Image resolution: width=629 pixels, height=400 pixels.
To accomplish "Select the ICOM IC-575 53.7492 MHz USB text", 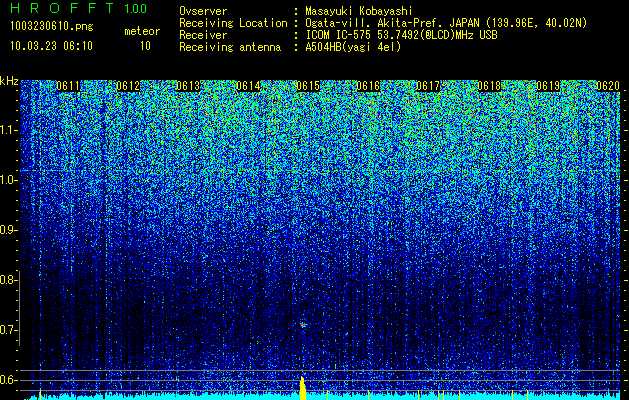I will (401, 35).
